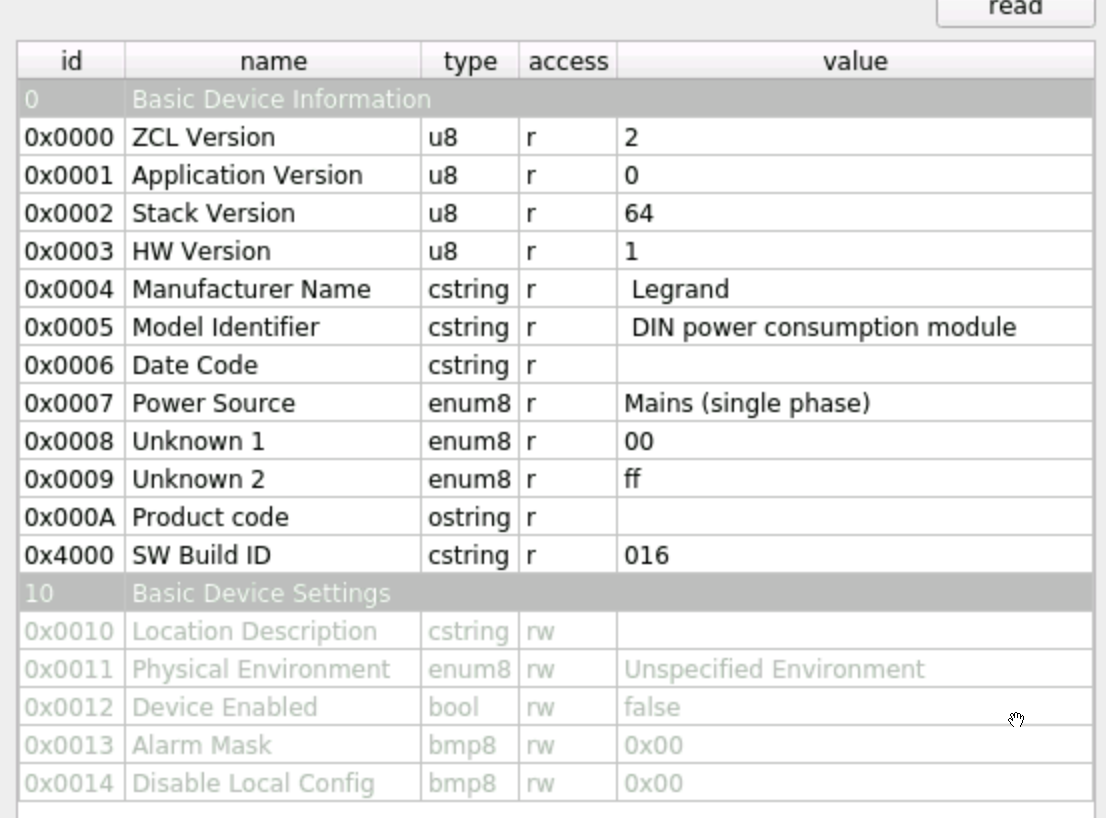Click the Device Enabled false value
1106x818 pixels.
tap(855, 707)
